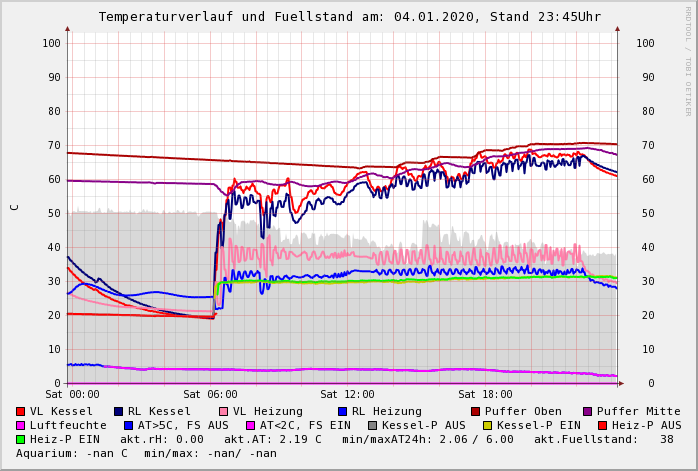The image size is (698, 471).
Task: Select the dark red Puffer Oben swatch
Action: click(475, 411)
